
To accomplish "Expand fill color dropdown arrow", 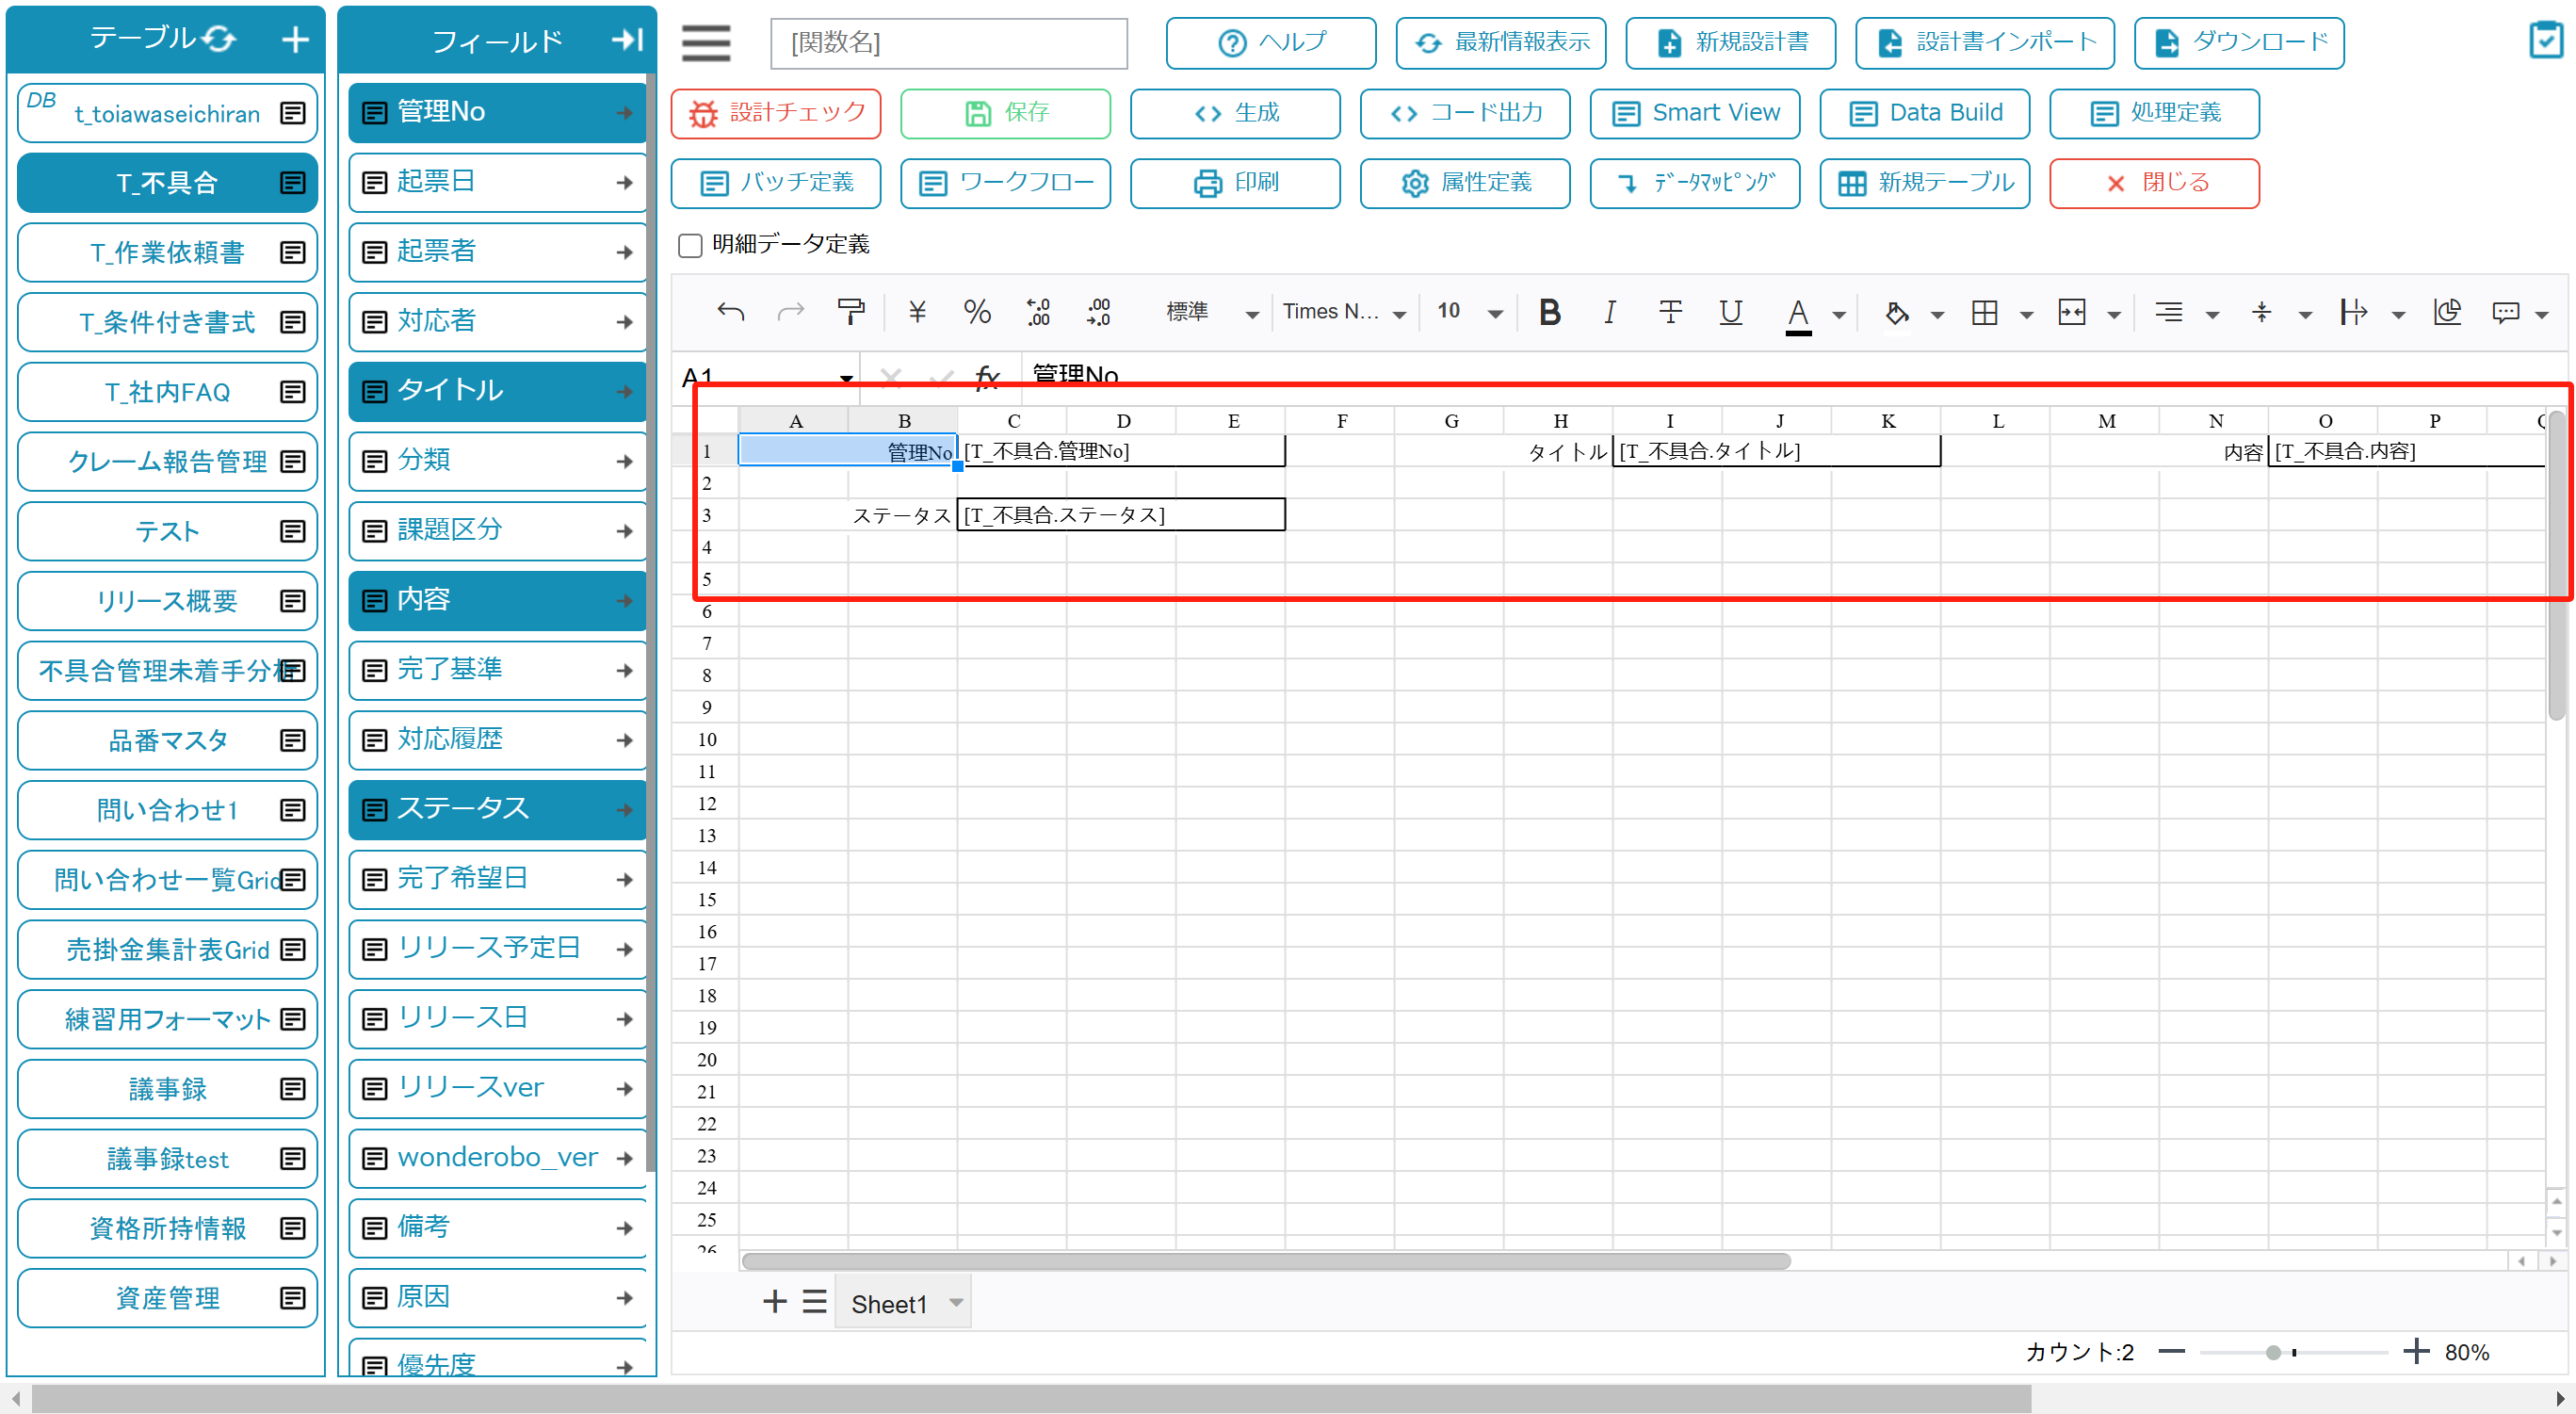I will tap(1937, 315).
